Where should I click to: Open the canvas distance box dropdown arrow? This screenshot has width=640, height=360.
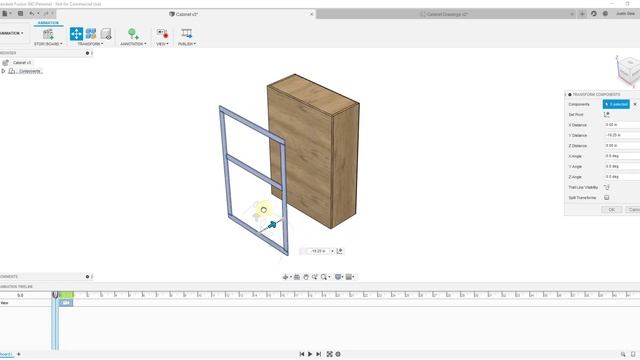click(332, 251)
